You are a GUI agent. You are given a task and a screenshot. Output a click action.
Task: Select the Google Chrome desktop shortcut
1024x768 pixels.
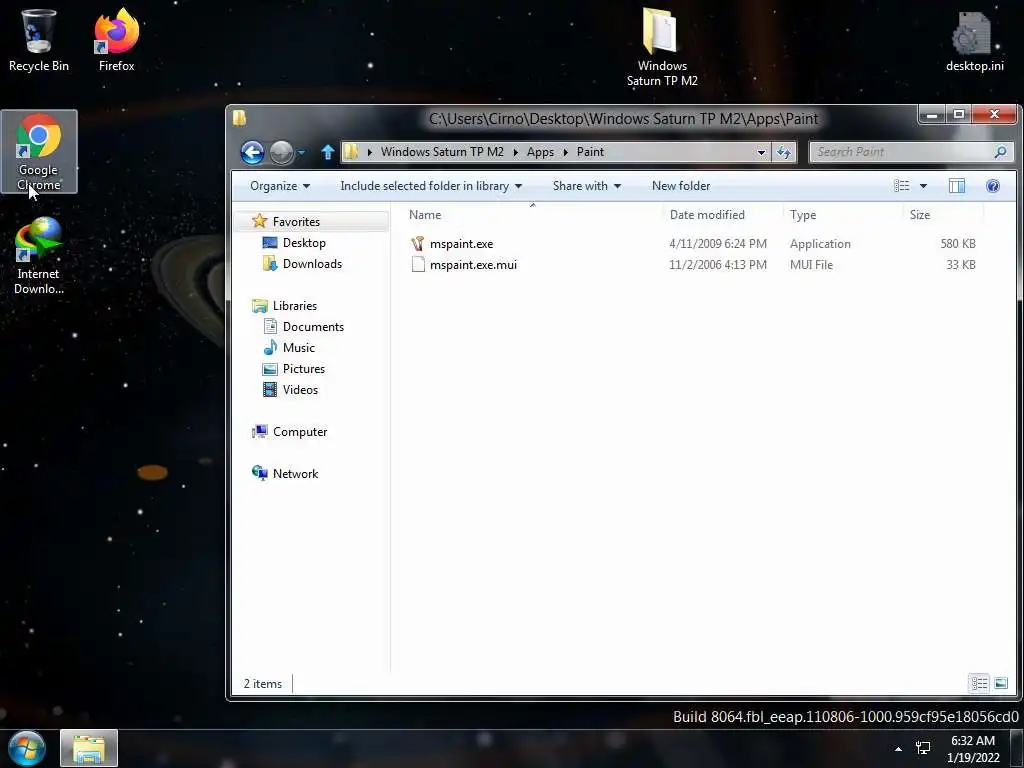[x=39, y=151]
